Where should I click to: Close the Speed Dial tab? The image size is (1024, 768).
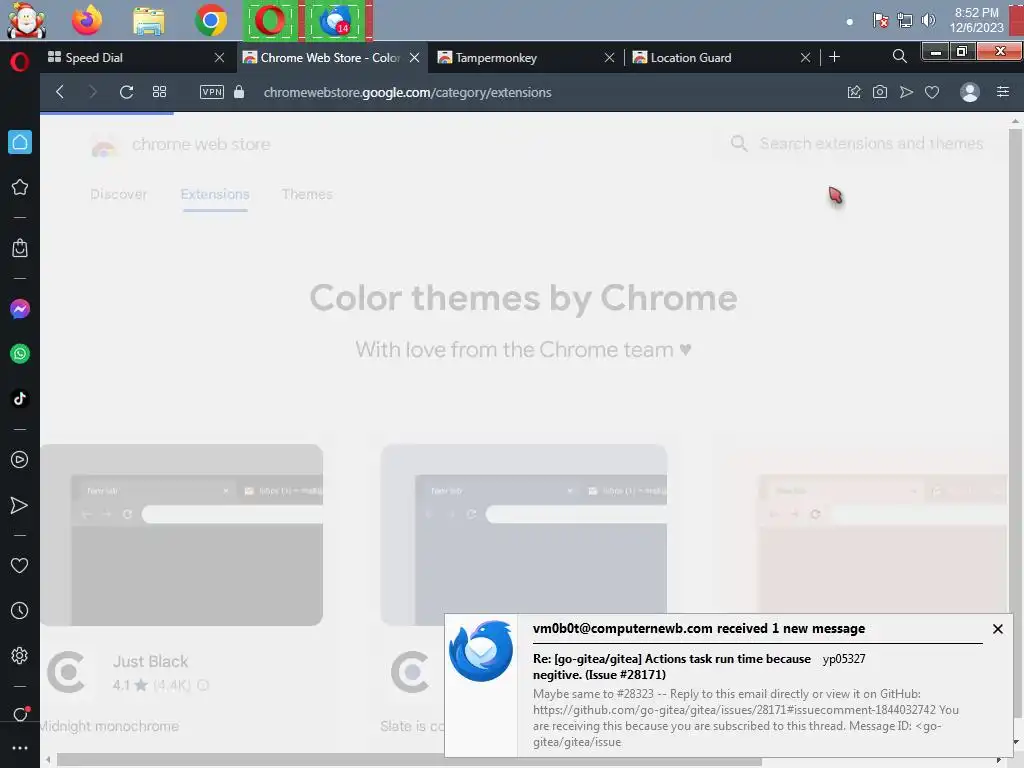(219, 57)
